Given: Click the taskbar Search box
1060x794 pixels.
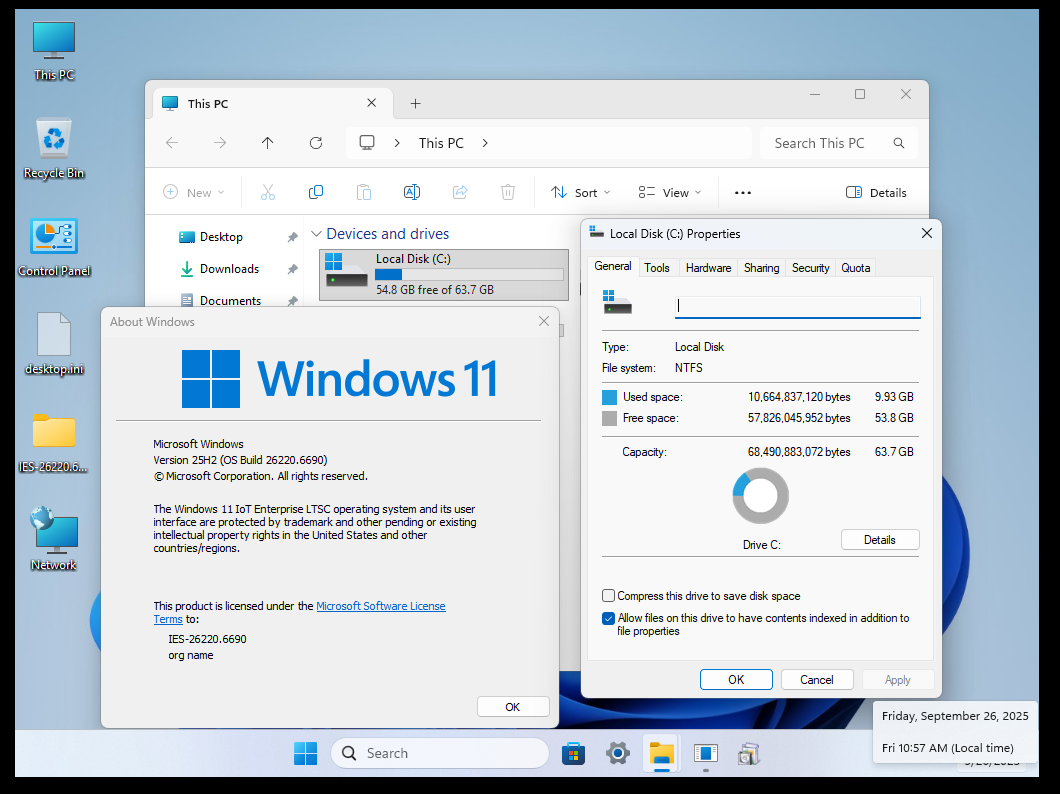Looking at the screenshot, I should coord(439,753).
